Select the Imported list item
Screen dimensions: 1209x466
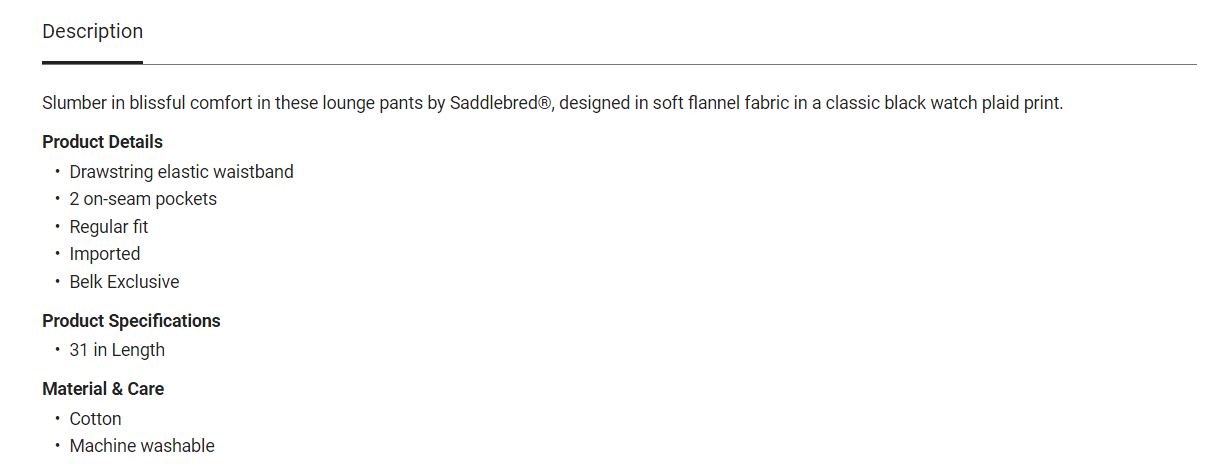click(105, 254)
